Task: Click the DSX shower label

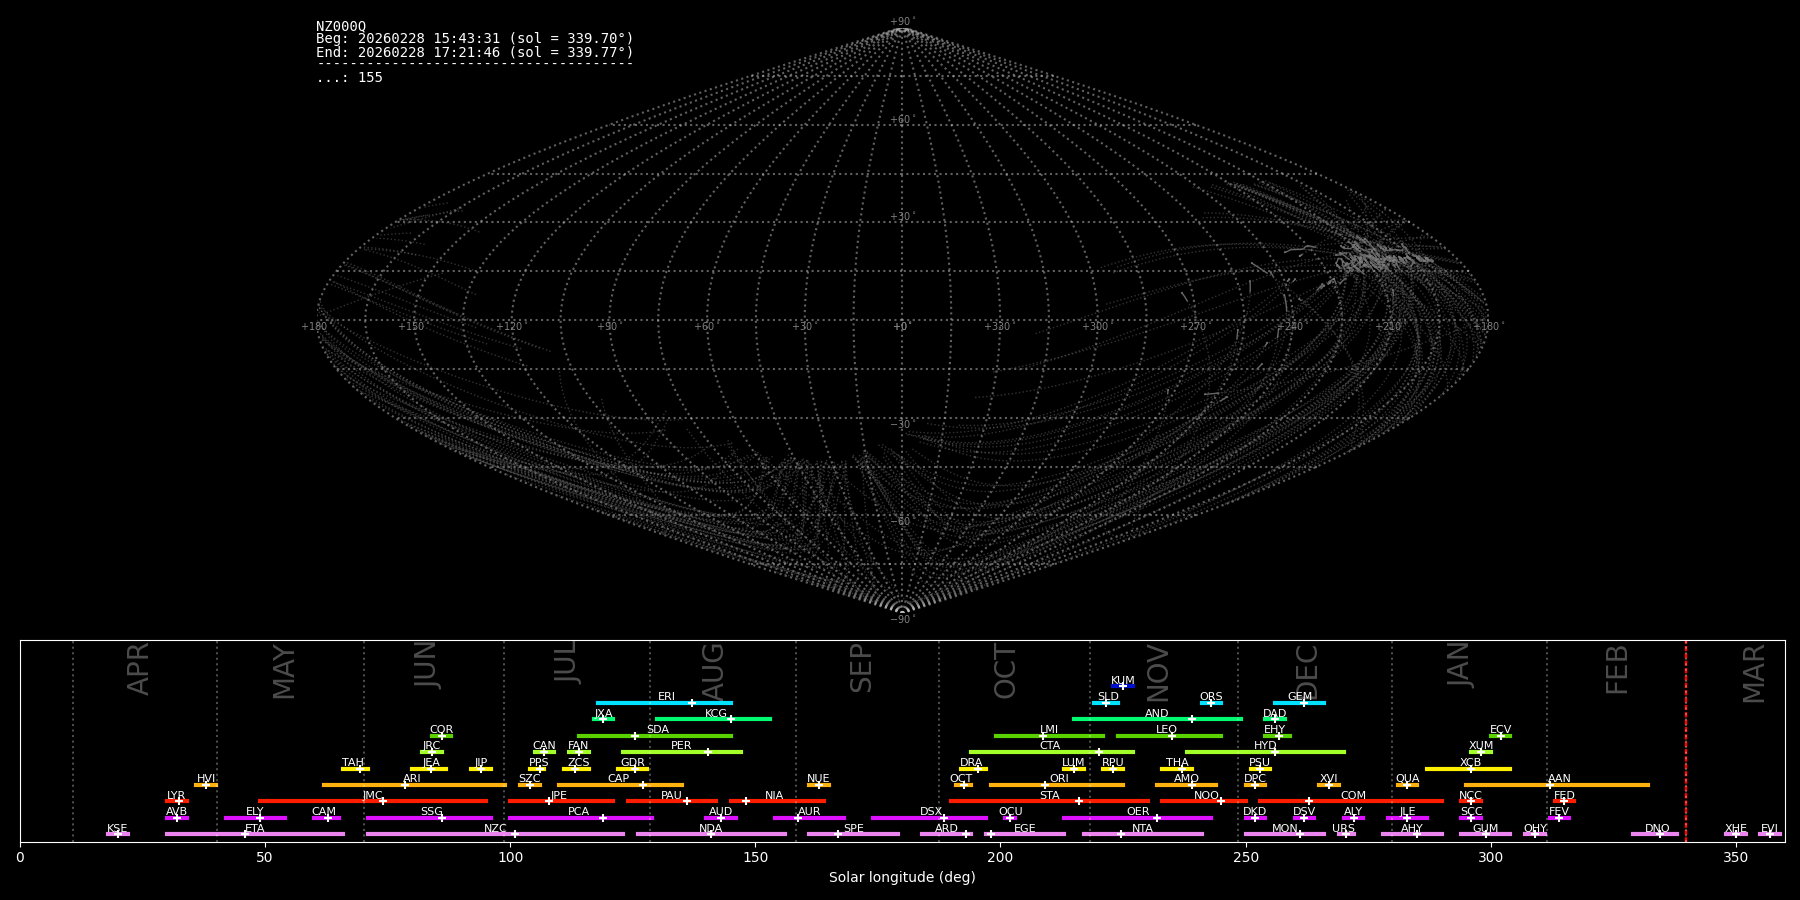Action: pyautogui.click(x=931, y=812)
